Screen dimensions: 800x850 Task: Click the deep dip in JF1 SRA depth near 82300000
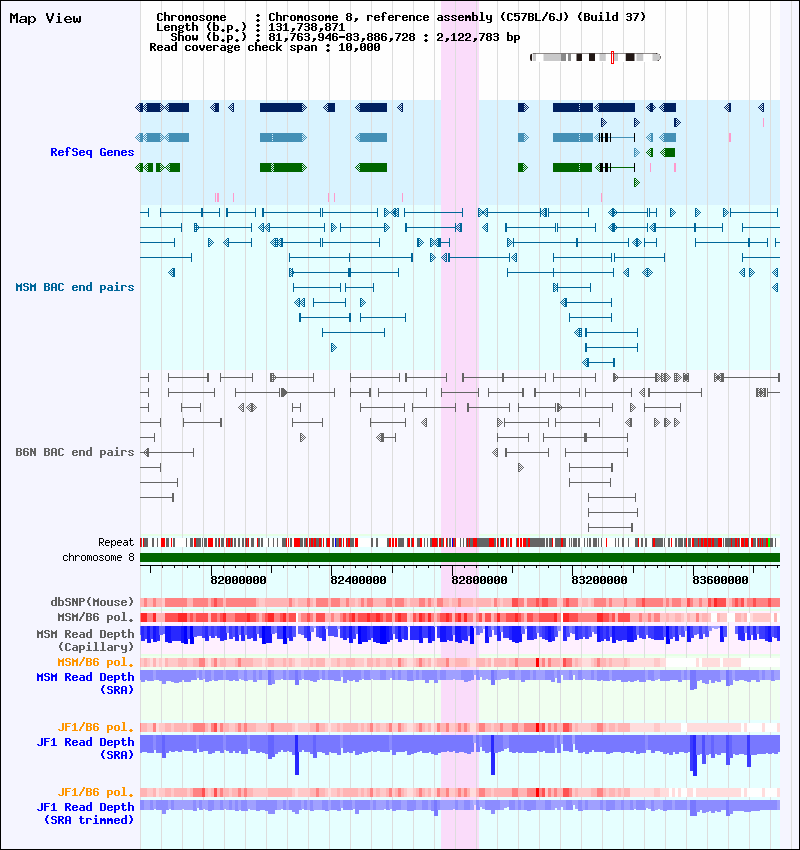pos(297,755)
